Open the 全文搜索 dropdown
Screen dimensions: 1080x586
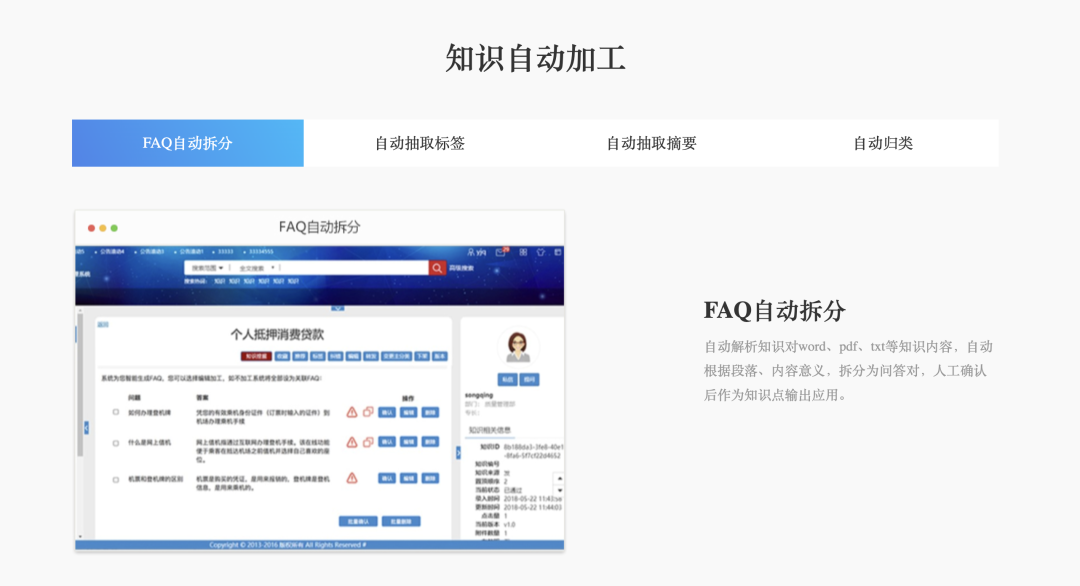click(256, 268)
